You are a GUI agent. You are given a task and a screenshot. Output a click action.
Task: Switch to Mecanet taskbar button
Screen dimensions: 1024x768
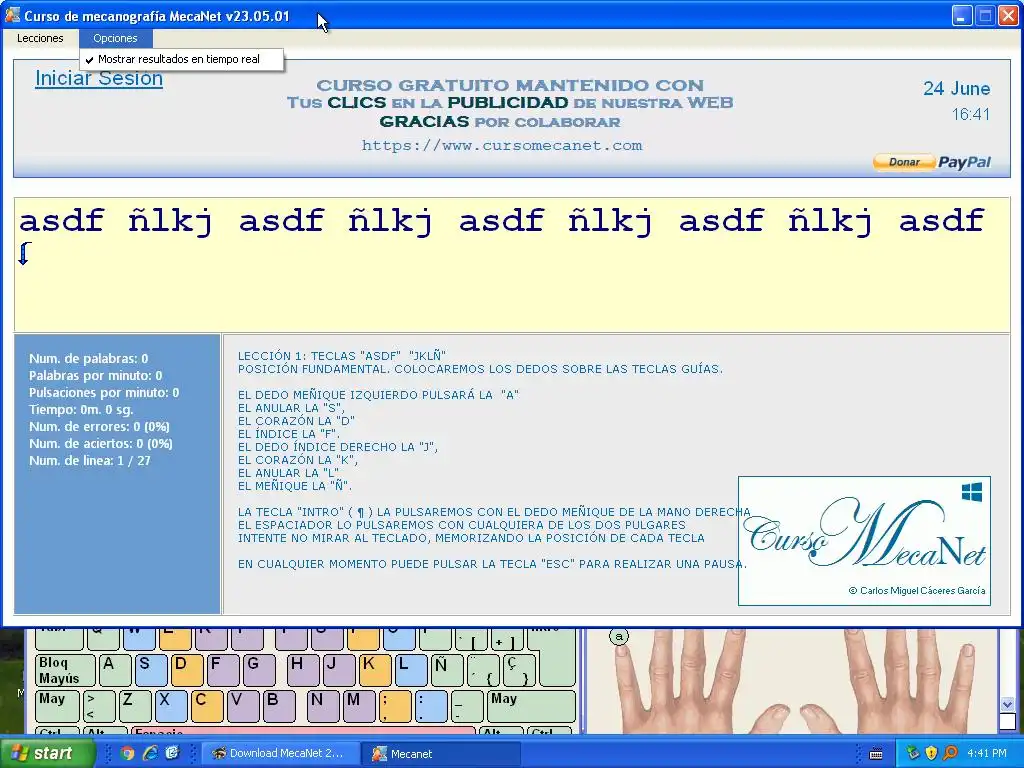pyautogui.click(x=441, y=754)
